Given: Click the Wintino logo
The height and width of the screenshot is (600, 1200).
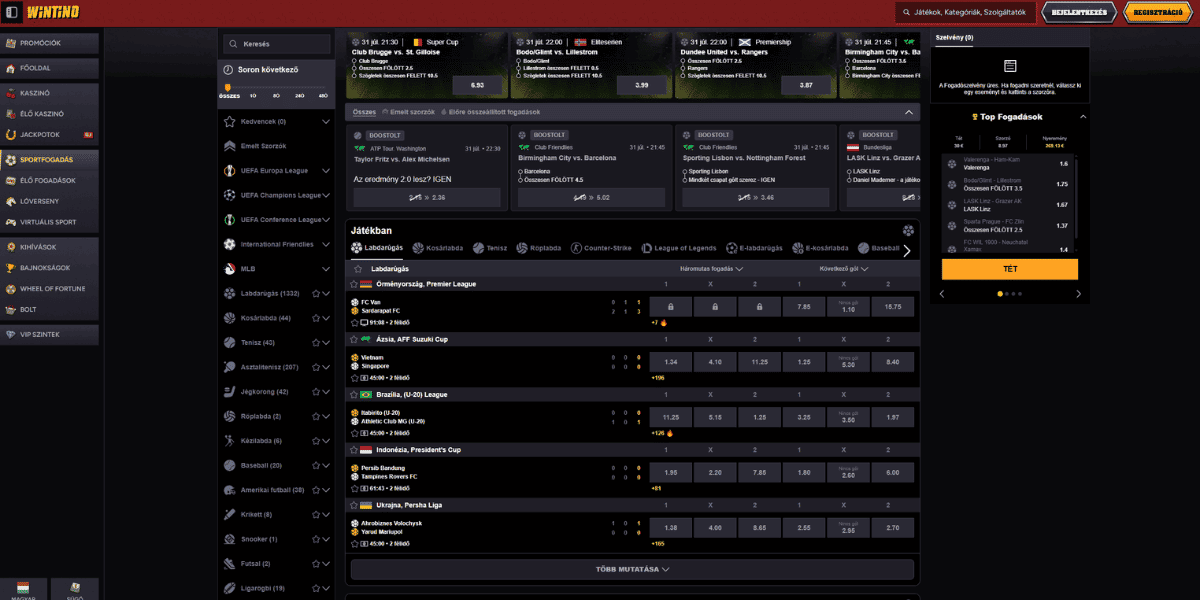Looking at the screenshot, I should point(52,12).
